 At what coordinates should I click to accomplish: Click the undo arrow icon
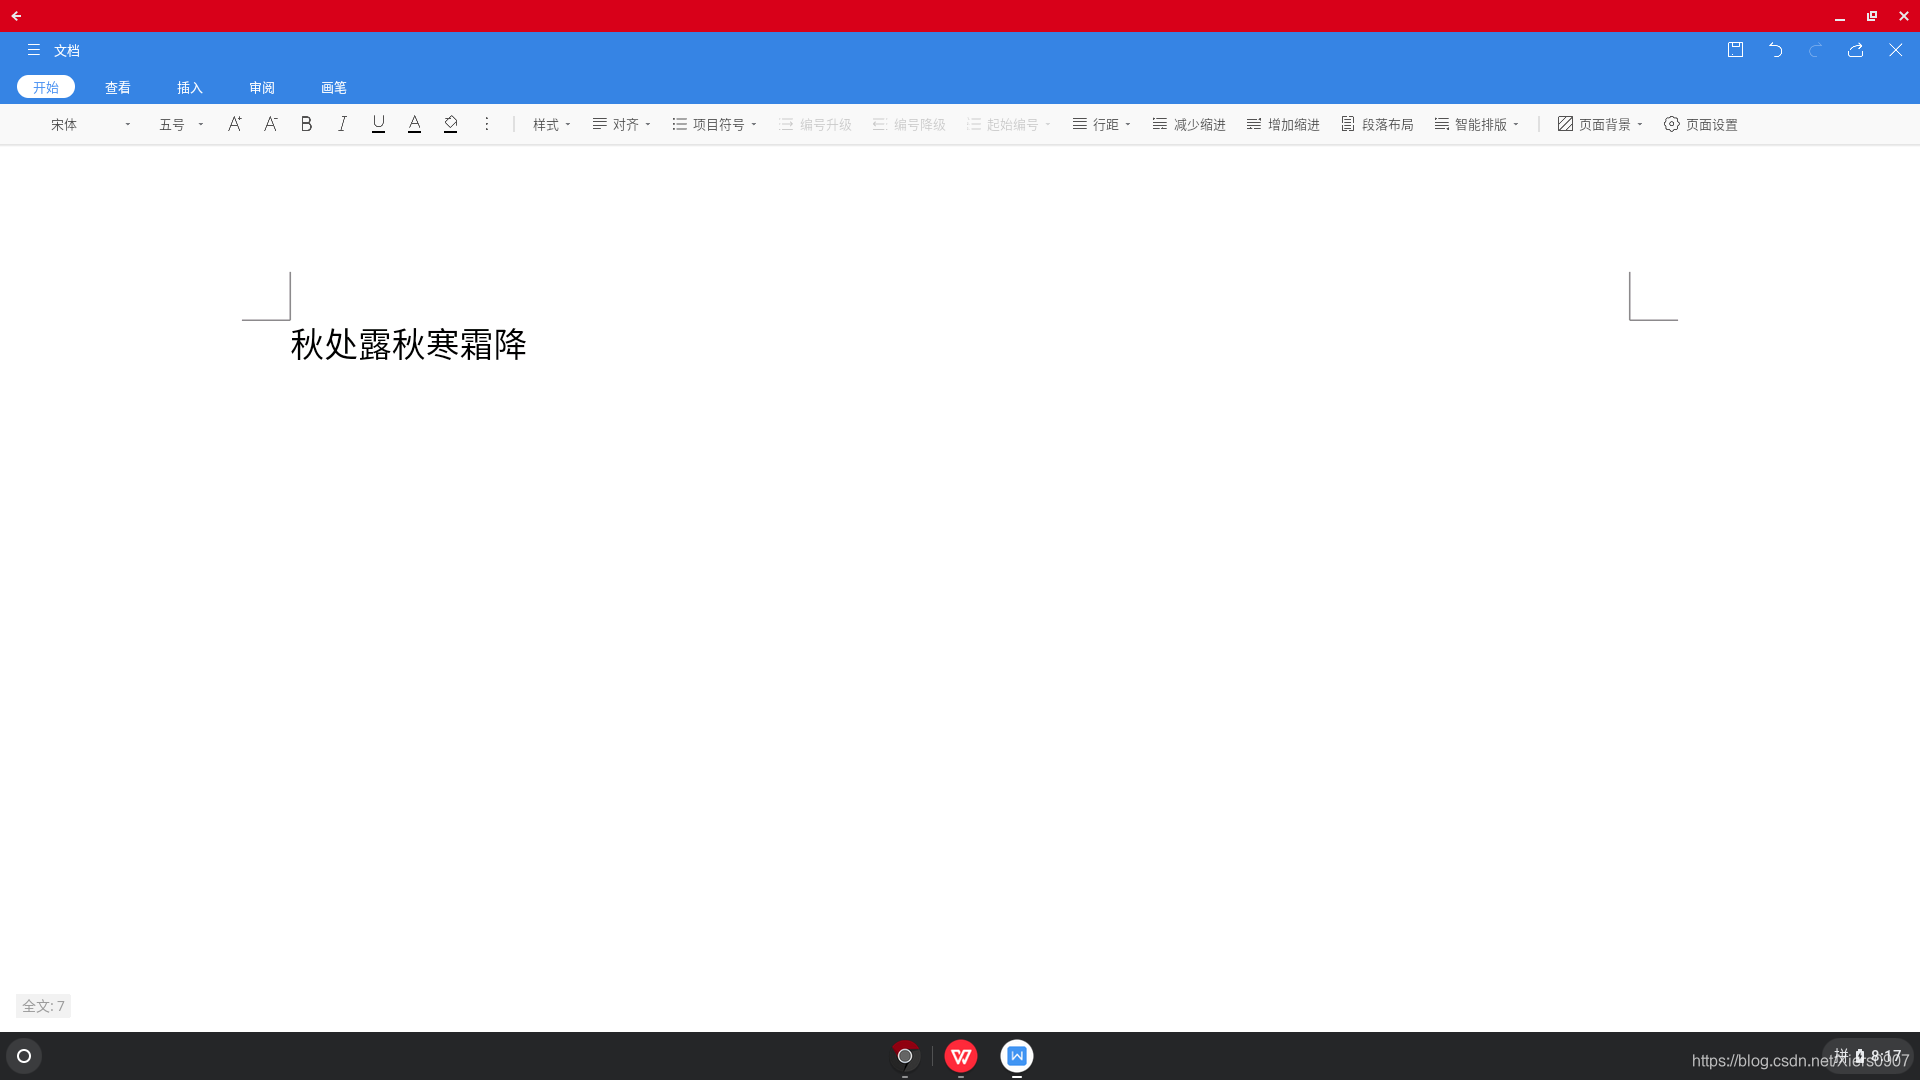1775,50
